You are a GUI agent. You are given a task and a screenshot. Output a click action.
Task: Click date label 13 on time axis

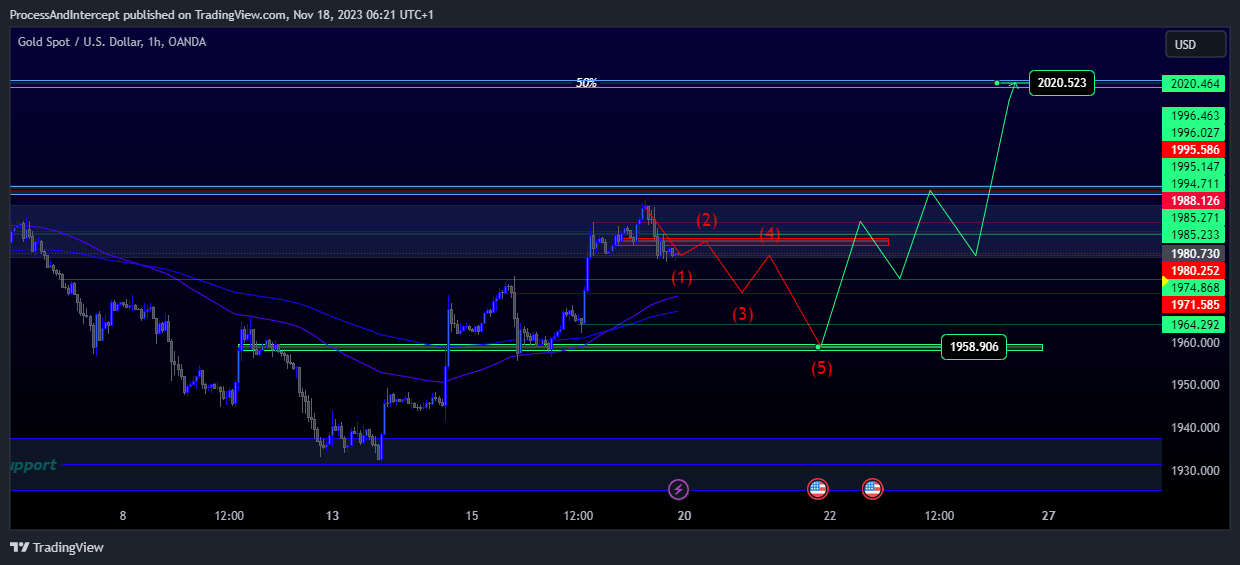333,516
